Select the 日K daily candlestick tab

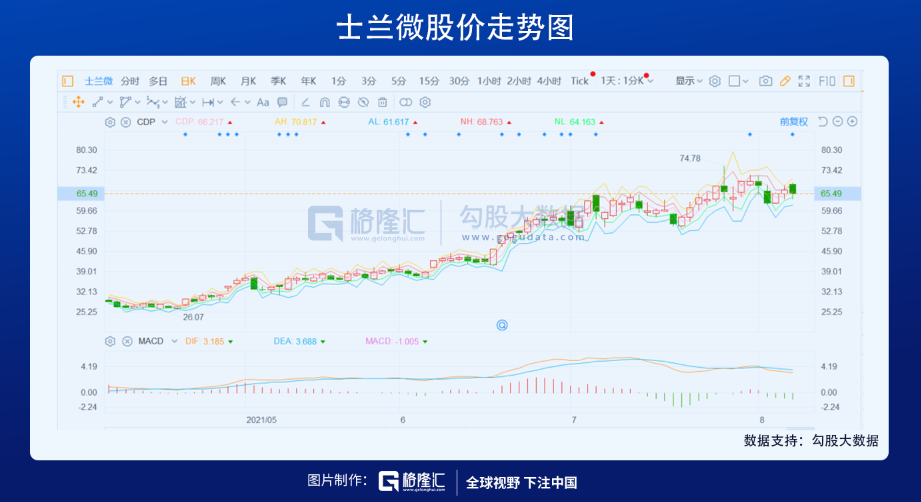tap(188, 81)
